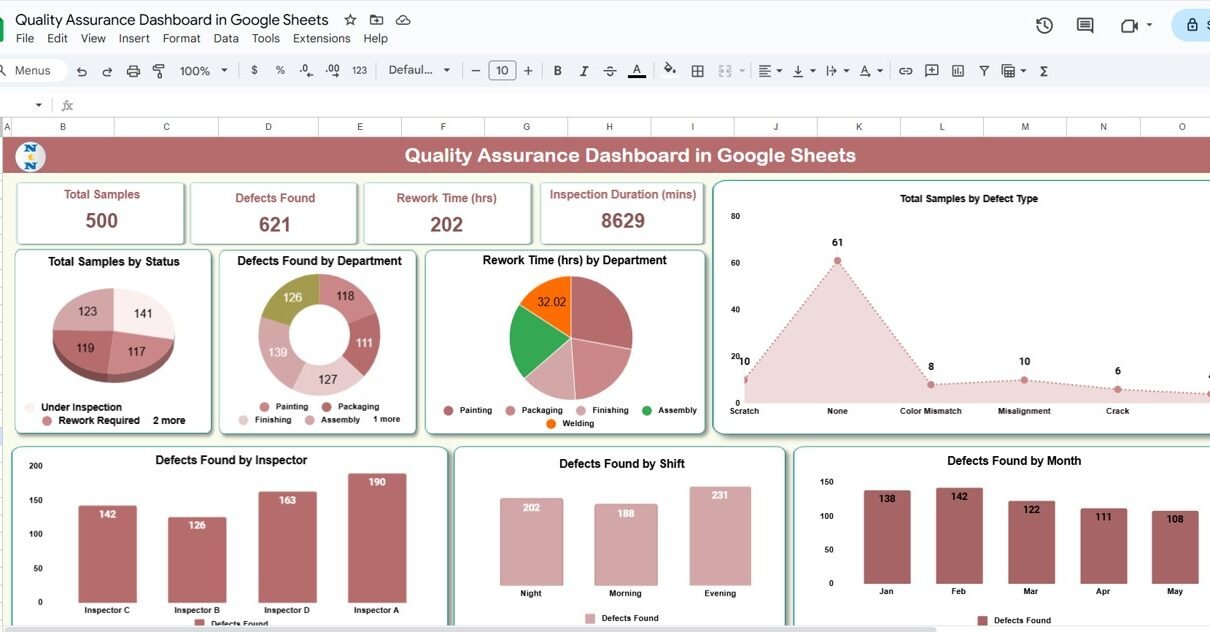Screen dimensions: 1210x632
Task: Insert a chart using toolbar icon
Action: pos(958,71)
